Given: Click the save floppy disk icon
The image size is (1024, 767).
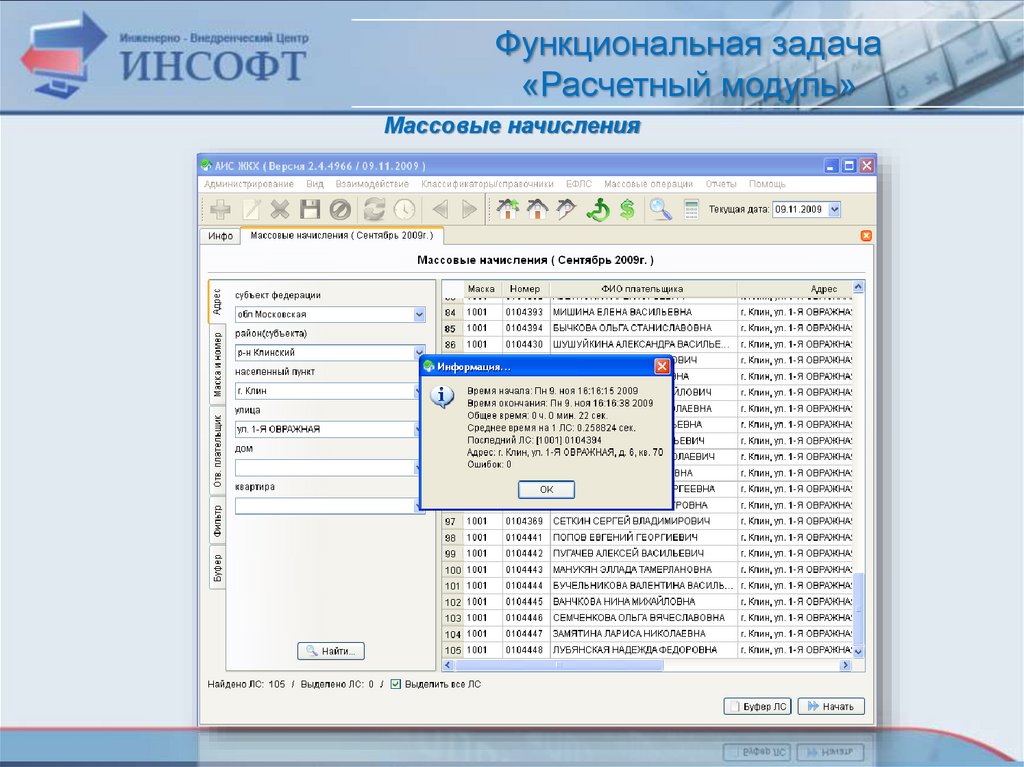Looking at the screenshot, I should (x=310, y=209).
